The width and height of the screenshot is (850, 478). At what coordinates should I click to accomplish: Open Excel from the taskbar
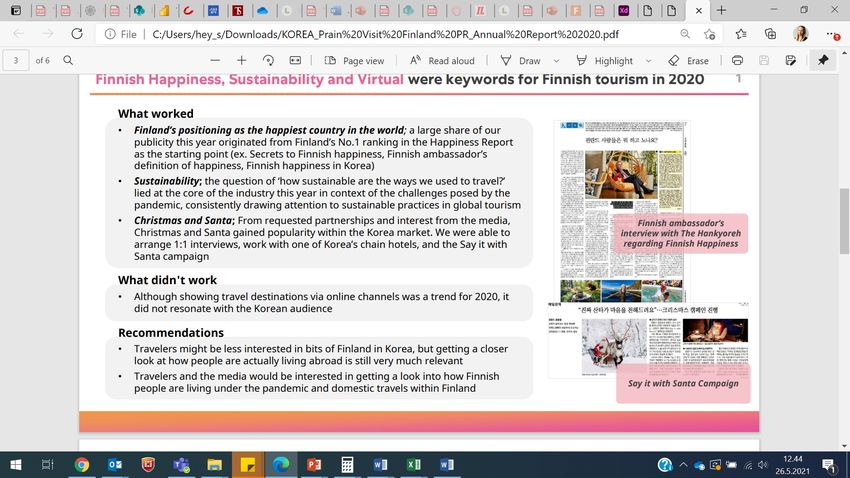pyautogui.click(x=414, y=464)
